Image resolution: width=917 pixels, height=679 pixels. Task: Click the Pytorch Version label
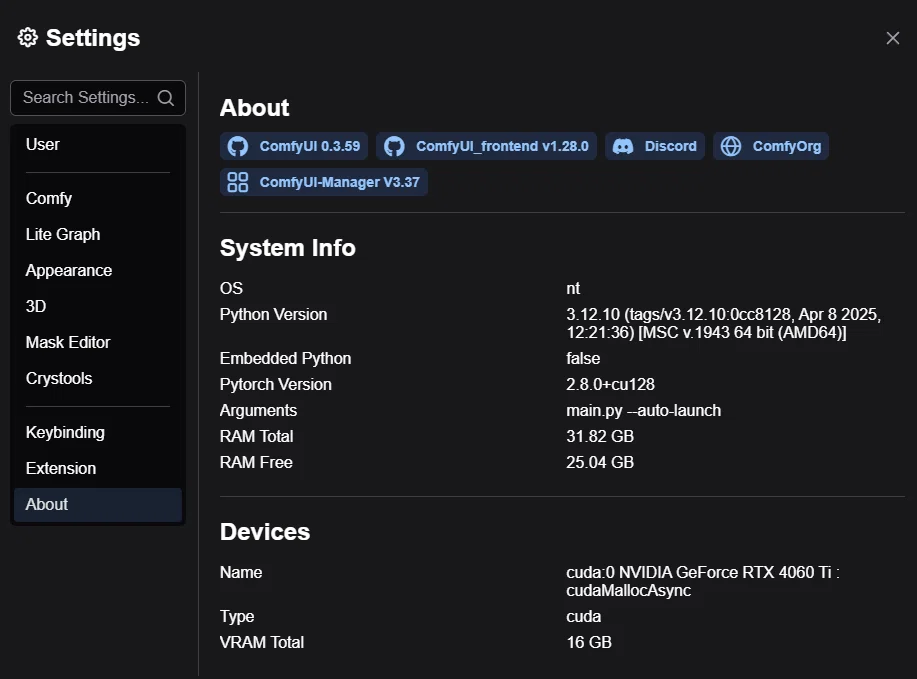click(x=275, y=384)
